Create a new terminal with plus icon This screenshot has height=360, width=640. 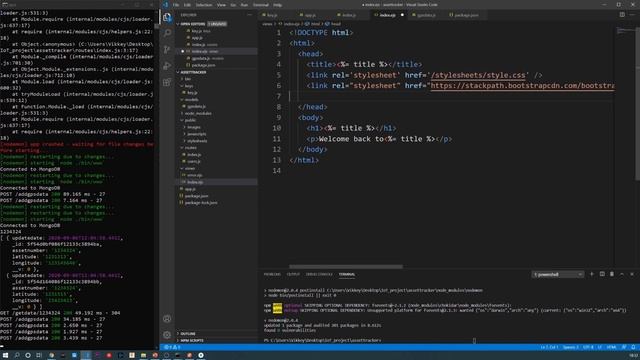[x=592, y=274]
